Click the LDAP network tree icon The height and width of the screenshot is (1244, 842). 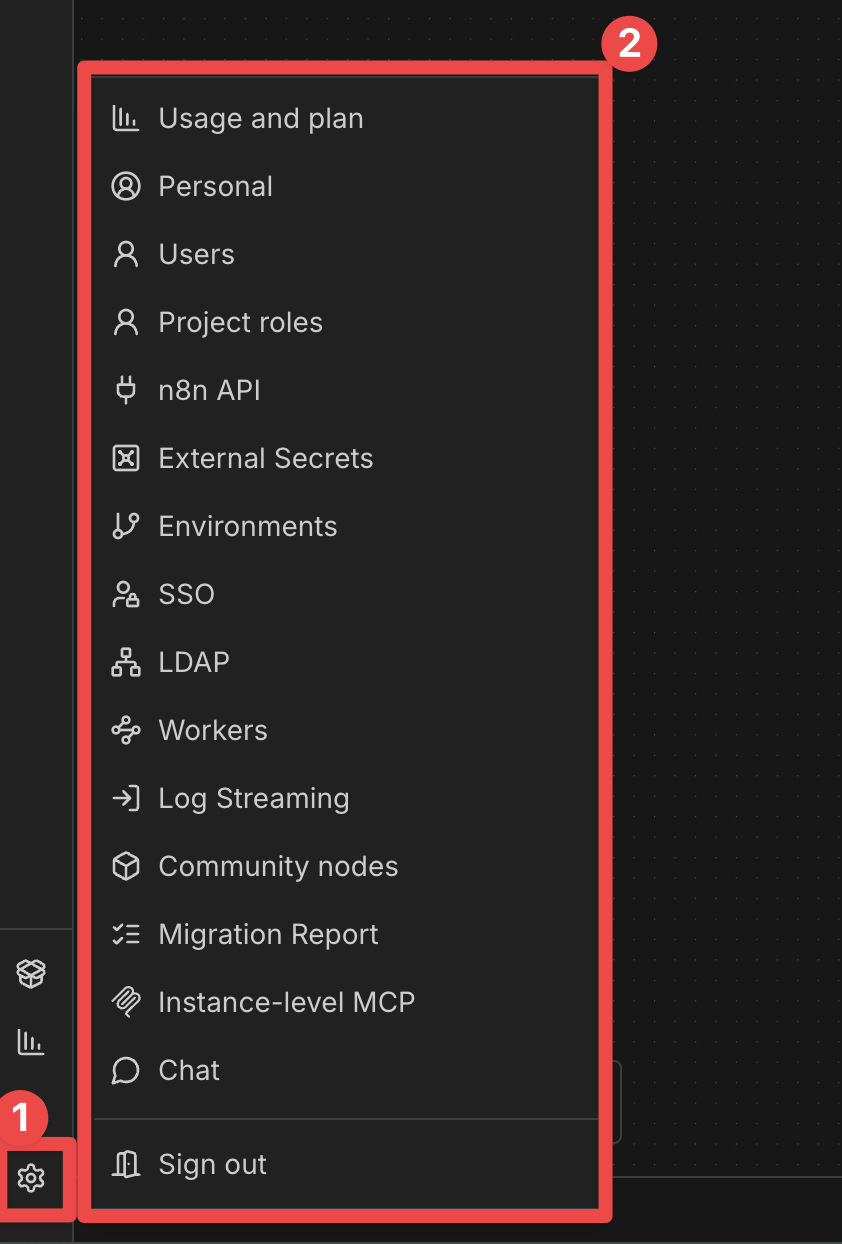coord(126,662)
